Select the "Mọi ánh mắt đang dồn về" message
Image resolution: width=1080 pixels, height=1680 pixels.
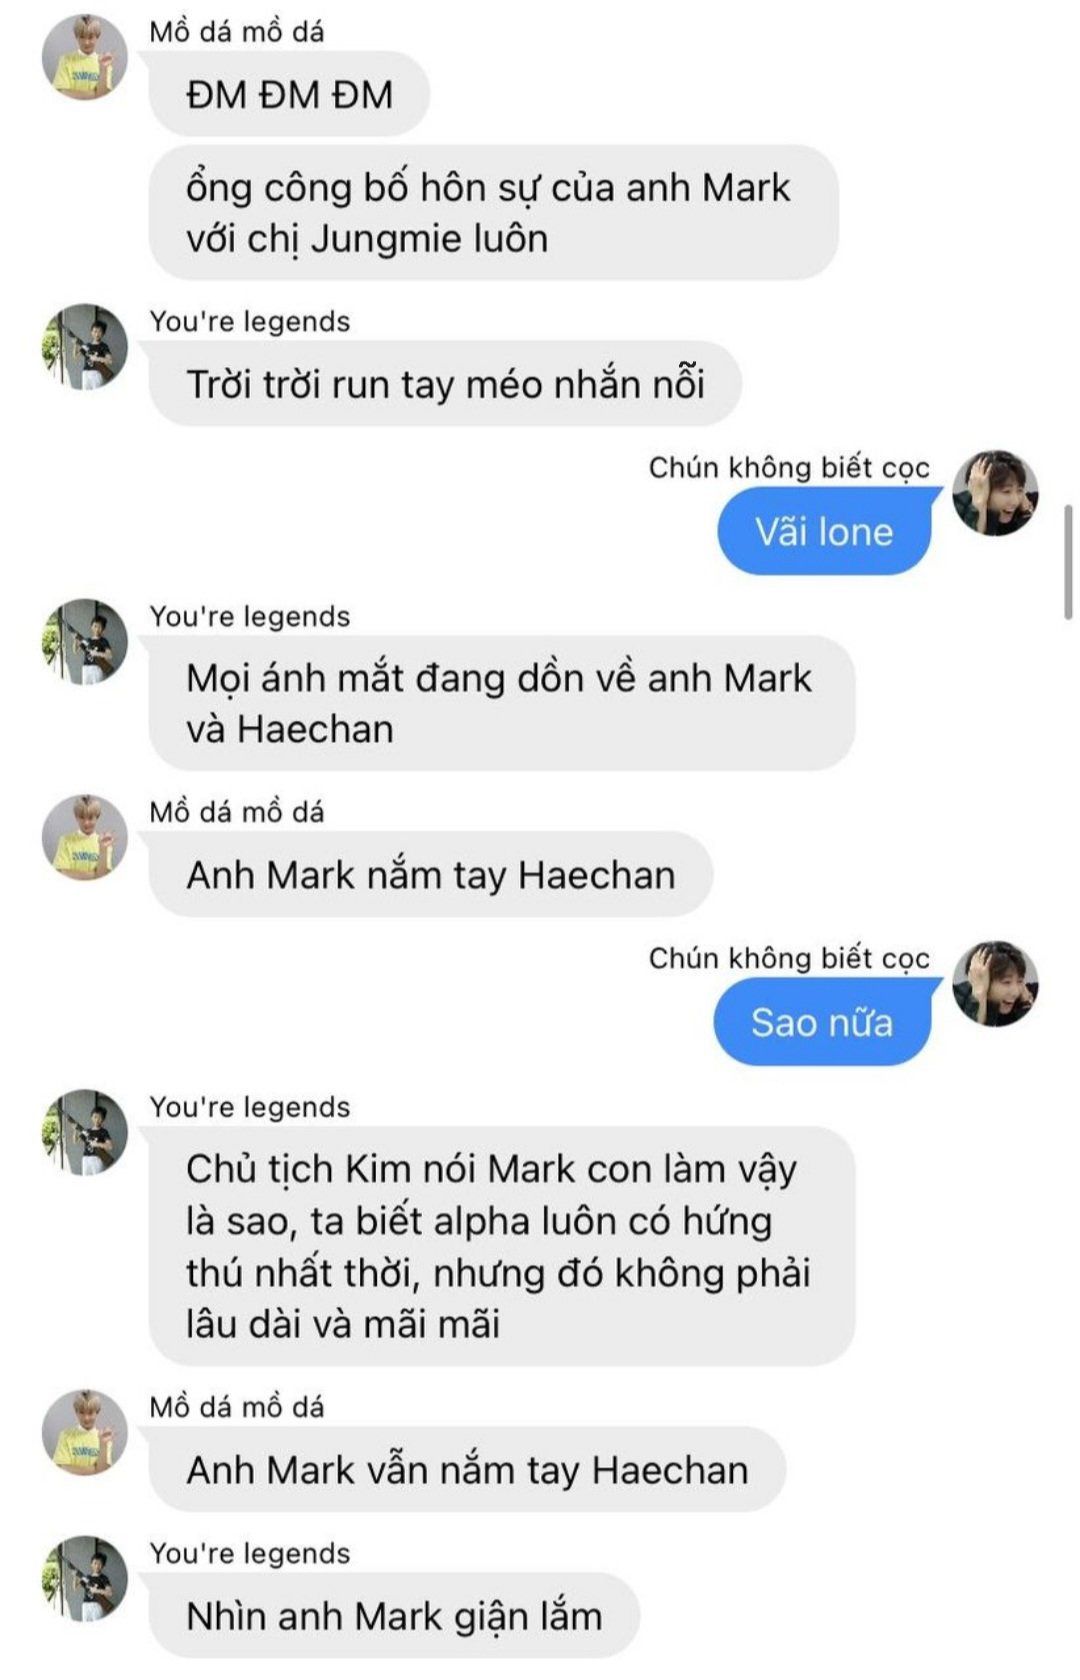(502, 703)
